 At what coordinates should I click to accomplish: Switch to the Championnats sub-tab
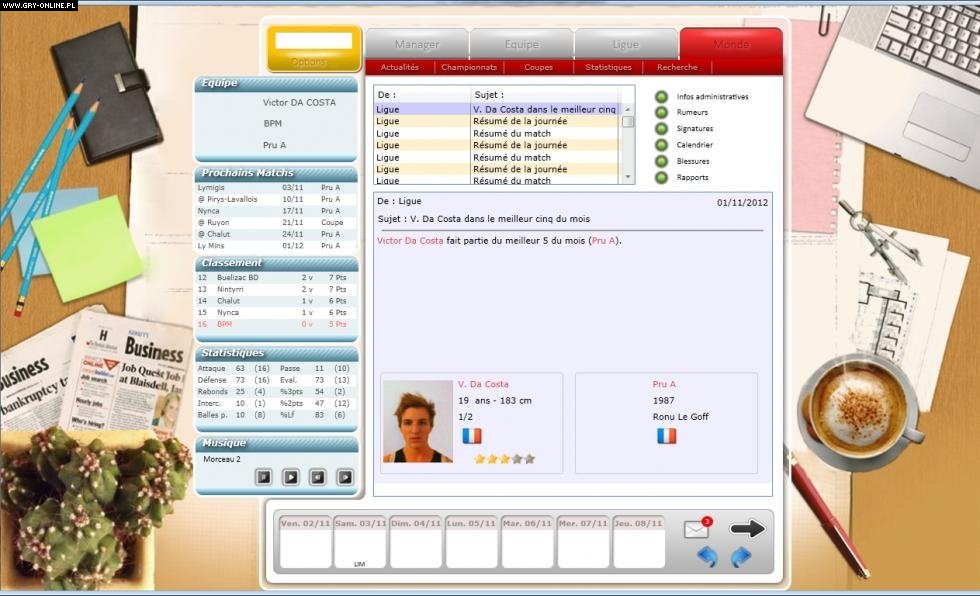point(468,67)
